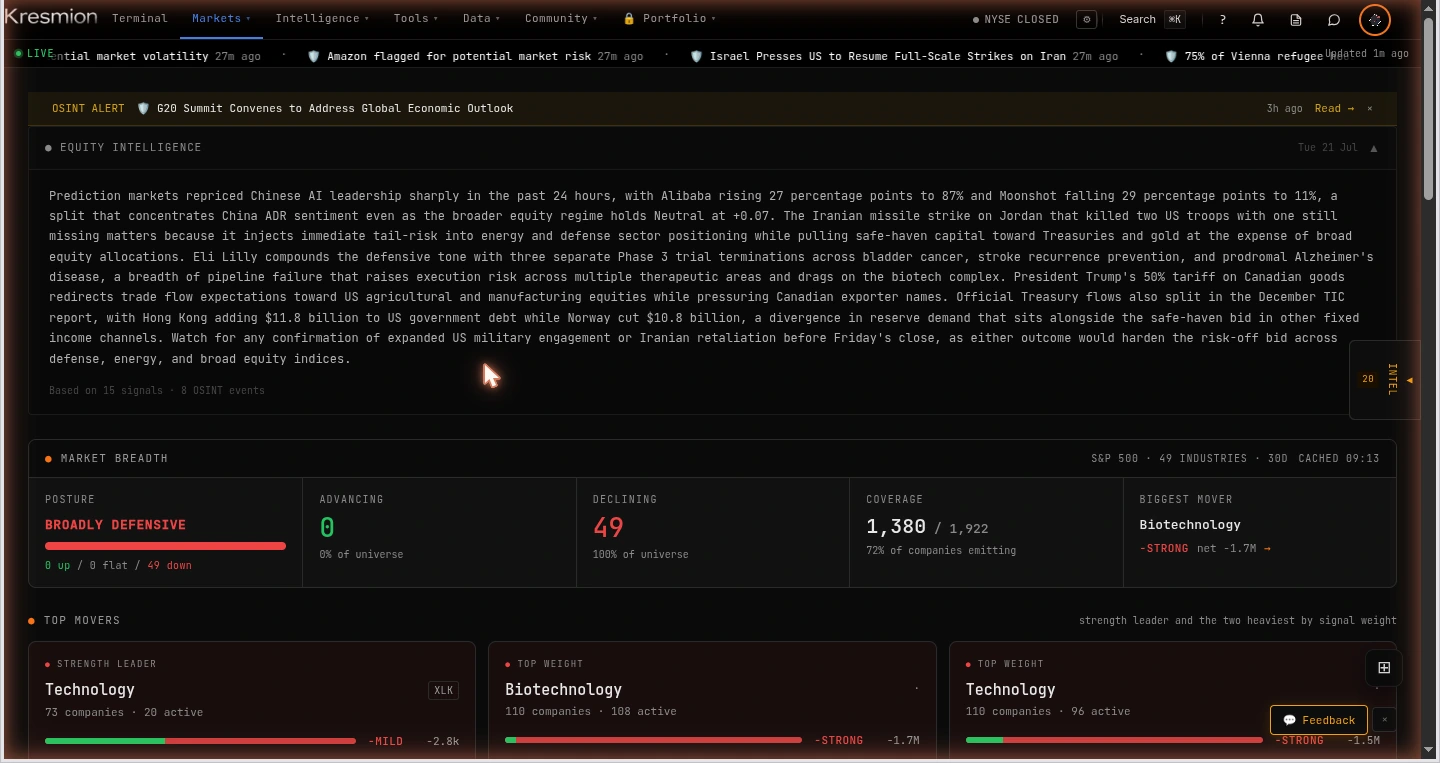Close the Feedback widget
The image size is (1440, 763).
coord(1384,719)
